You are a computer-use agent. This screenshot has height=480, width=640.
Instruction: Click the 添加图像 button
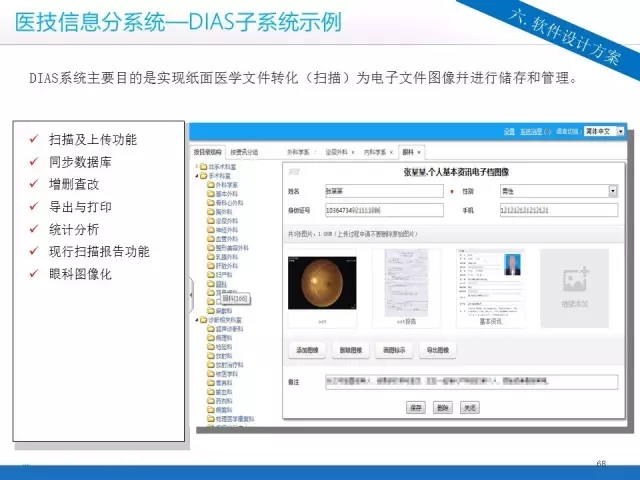click(305, 350)
